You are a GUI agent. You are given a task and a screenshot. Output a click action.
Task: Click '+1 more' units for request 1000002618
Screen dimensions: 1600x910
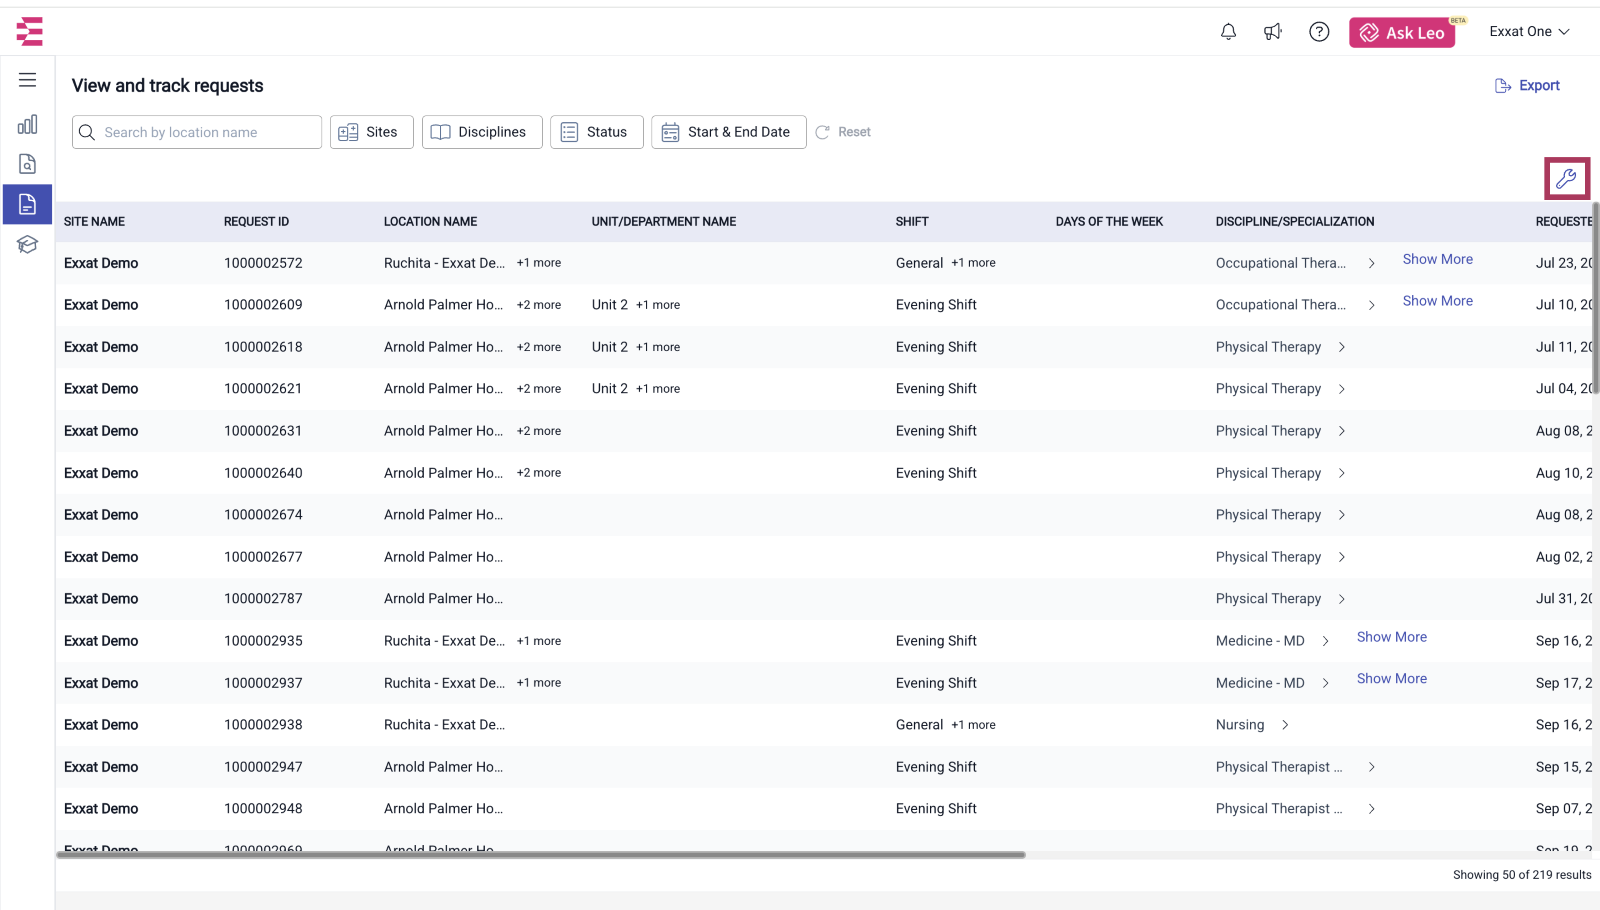pyautogui.click(x=658, y=347)
